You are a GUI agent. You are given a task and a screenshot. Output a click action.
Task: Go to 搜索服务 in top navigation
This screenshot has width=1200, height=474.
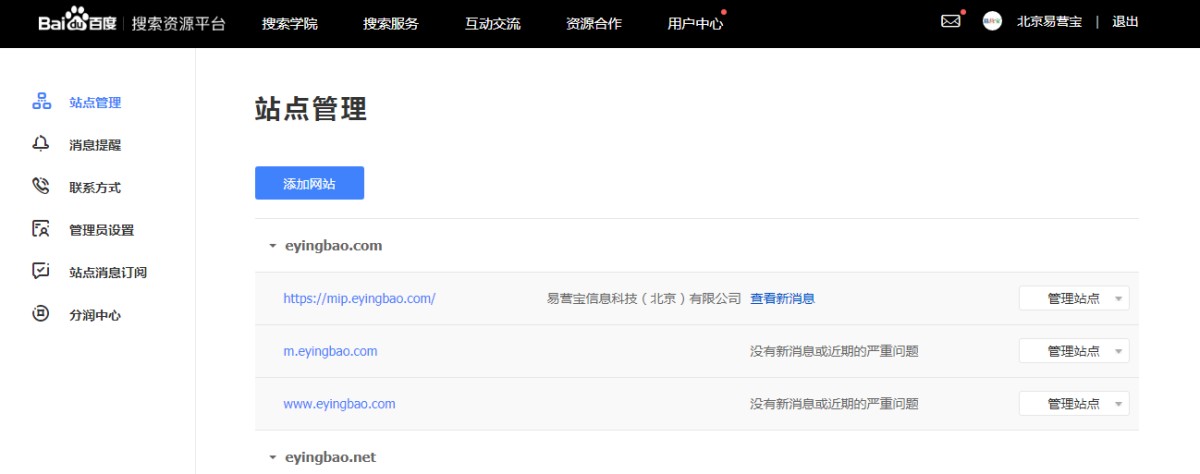[x=391, y=23]
